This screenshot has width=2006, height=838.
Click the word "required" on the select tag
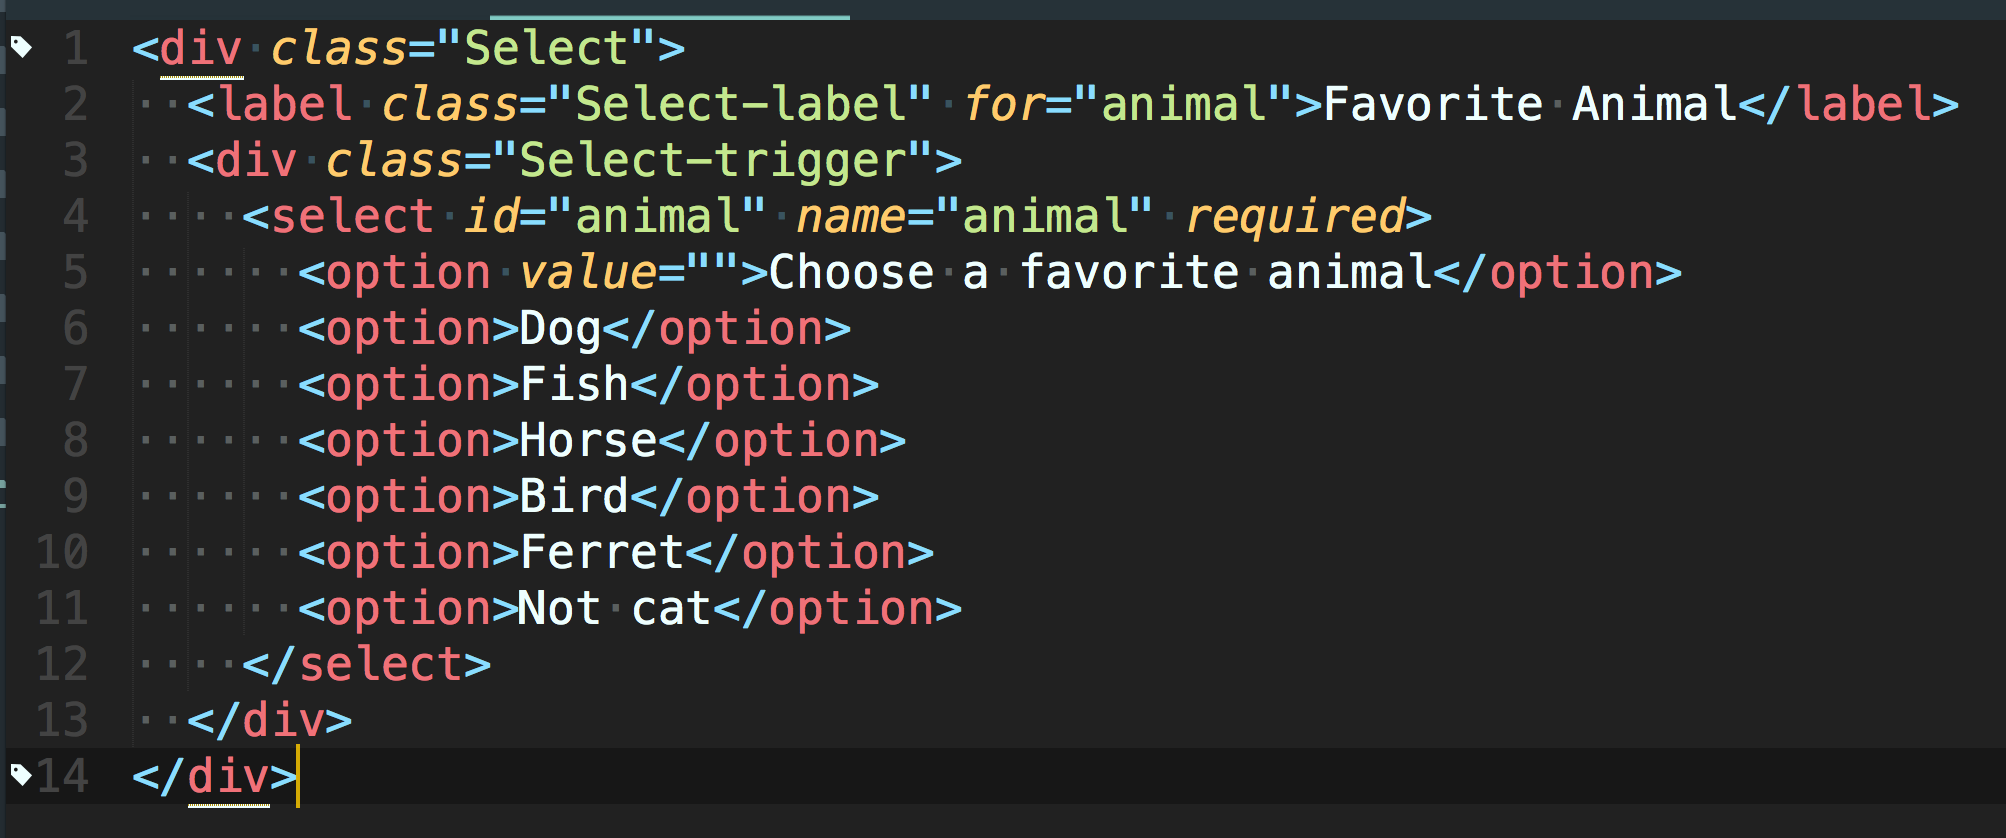coord(1296,216)
